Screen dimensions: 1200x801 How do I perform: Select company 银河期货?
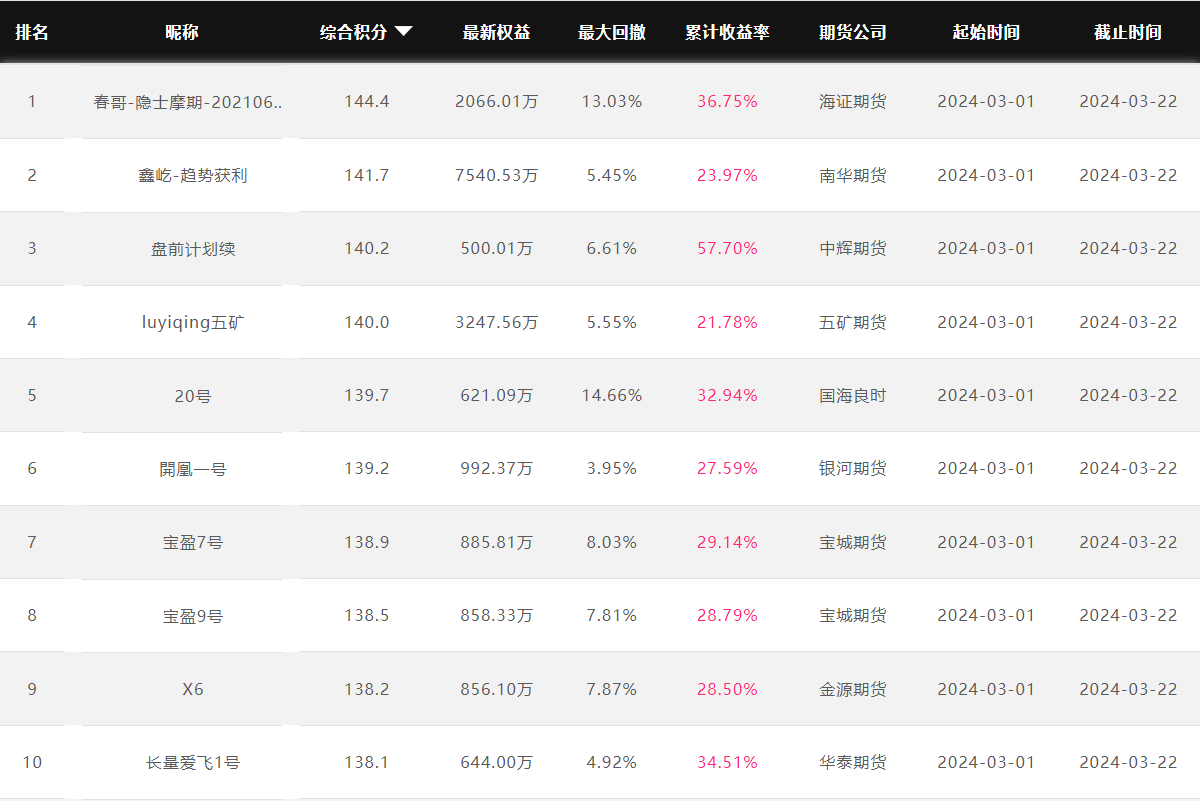[853, 468]
